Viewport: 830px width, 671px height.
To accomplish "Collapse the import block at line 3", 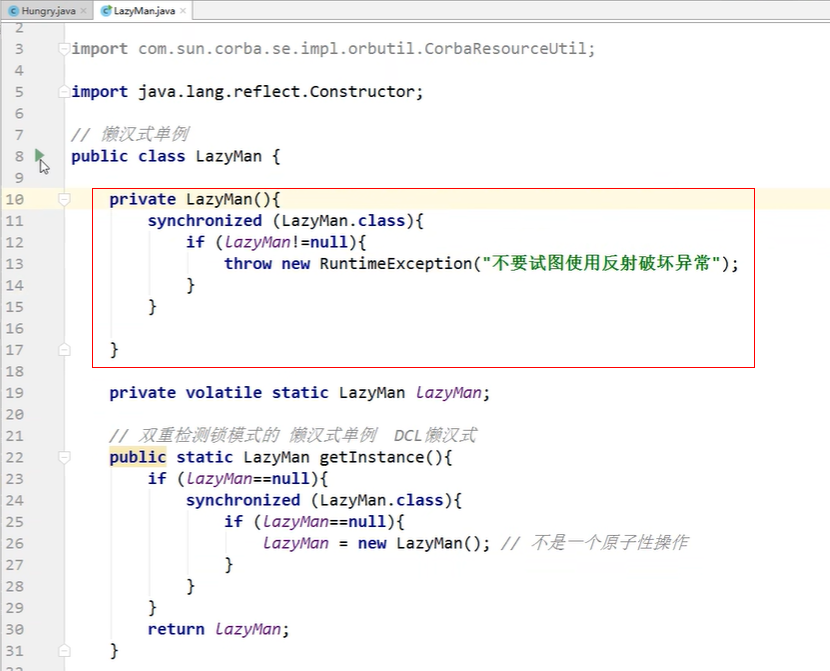I will tap(64, 49).
